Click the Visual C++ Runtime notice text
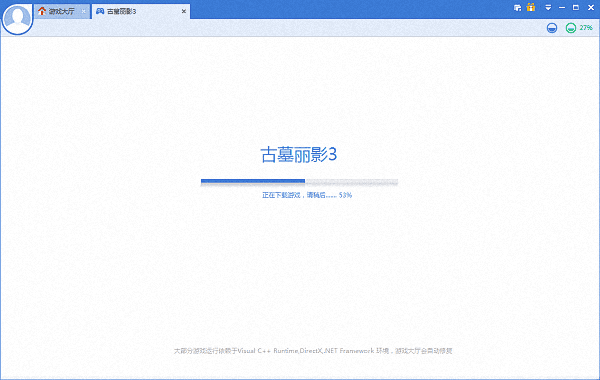 tap(313, 351)
